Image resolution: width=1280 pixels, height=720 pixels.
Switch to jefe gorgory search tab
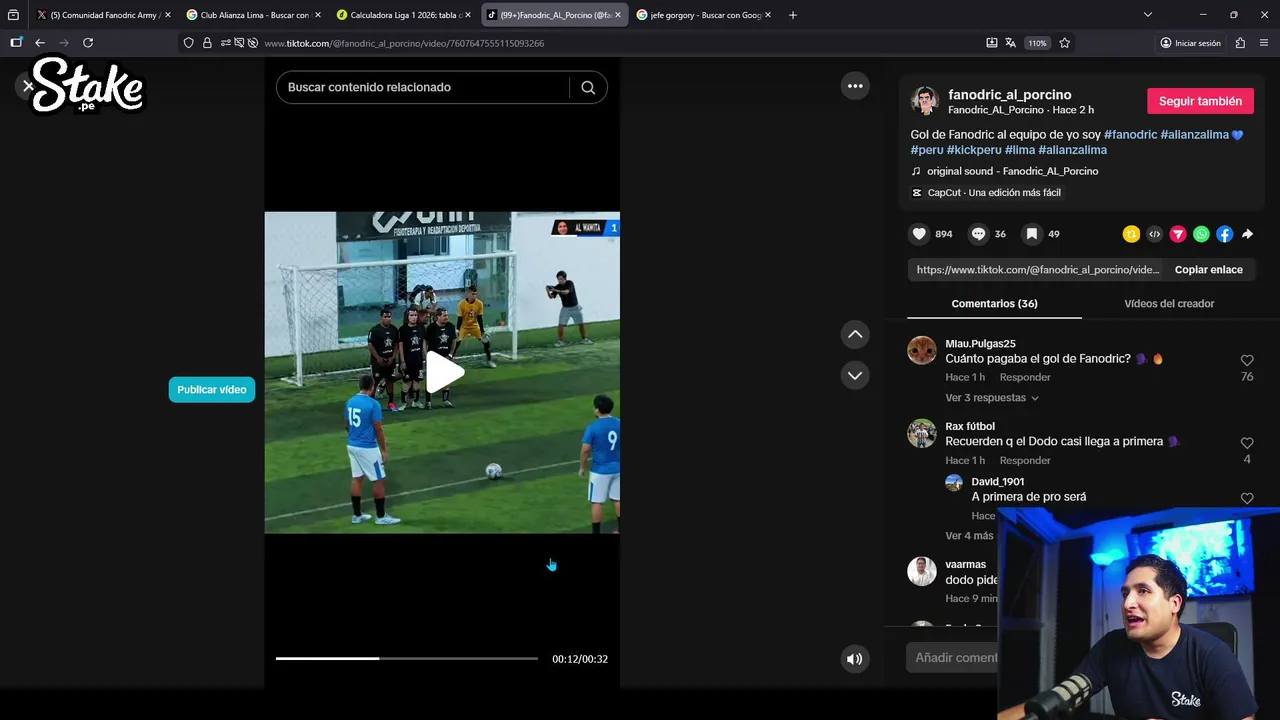click(x=705, y=15)
